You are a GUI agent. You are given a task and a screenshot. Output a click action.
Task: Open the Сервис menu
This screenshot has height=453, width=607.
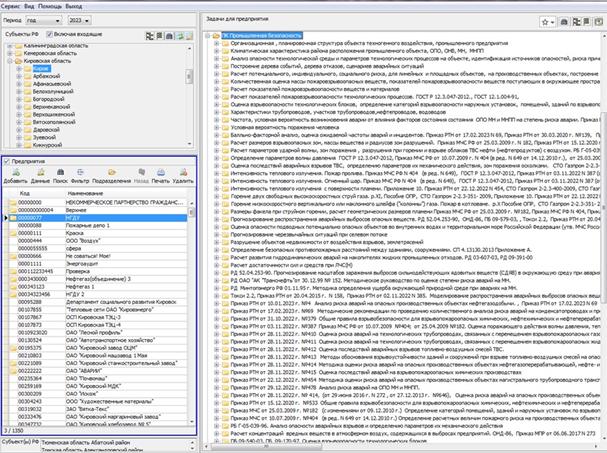13,5
